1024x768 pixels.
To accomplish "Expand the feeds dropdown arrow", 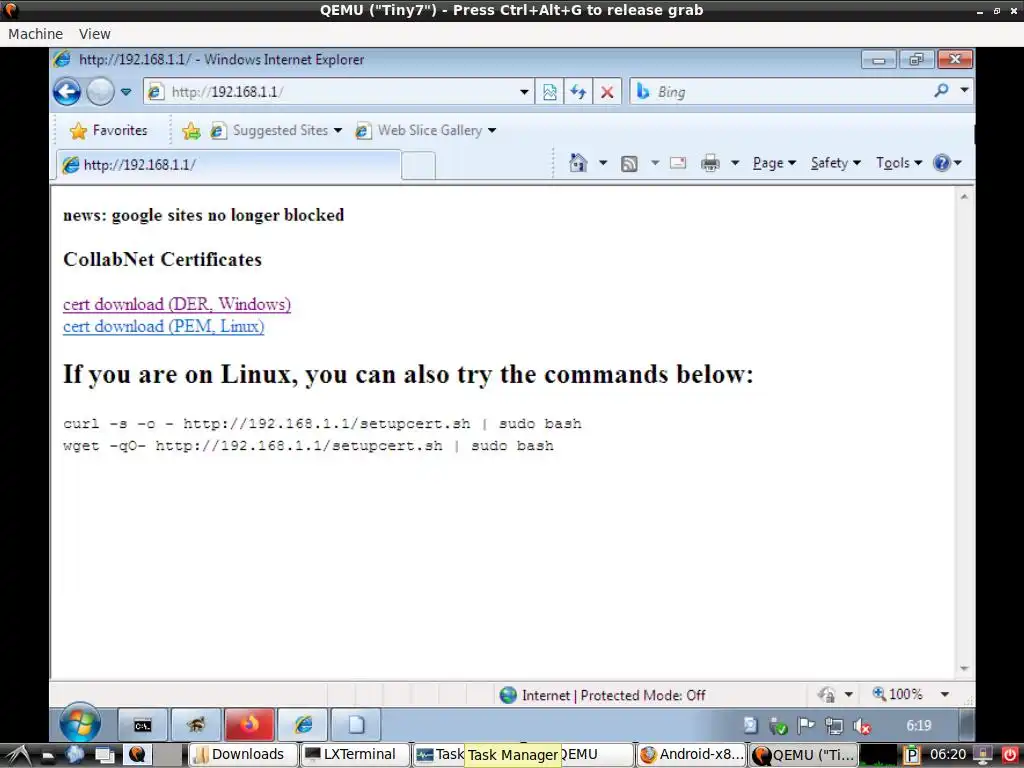I will pos(654,163).
